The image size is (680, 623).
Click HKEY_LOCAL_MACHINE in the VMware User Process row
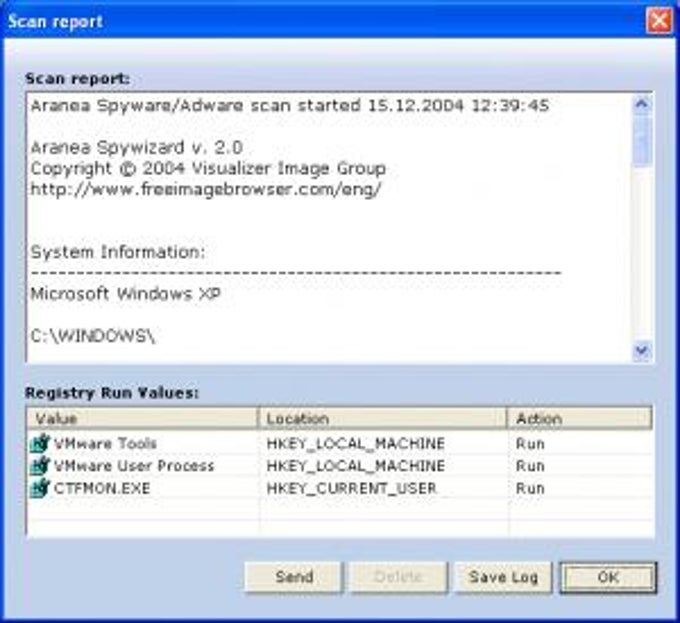coord(356,466)
